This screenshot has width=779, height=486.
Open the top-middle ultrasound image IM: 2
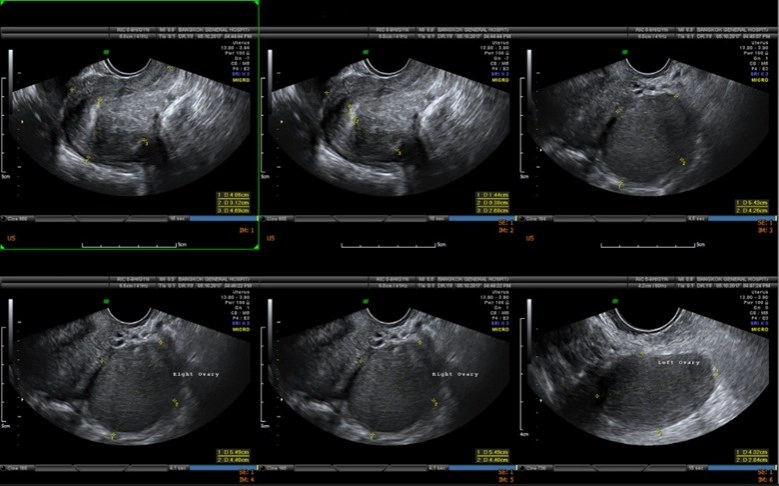(390, 120)
